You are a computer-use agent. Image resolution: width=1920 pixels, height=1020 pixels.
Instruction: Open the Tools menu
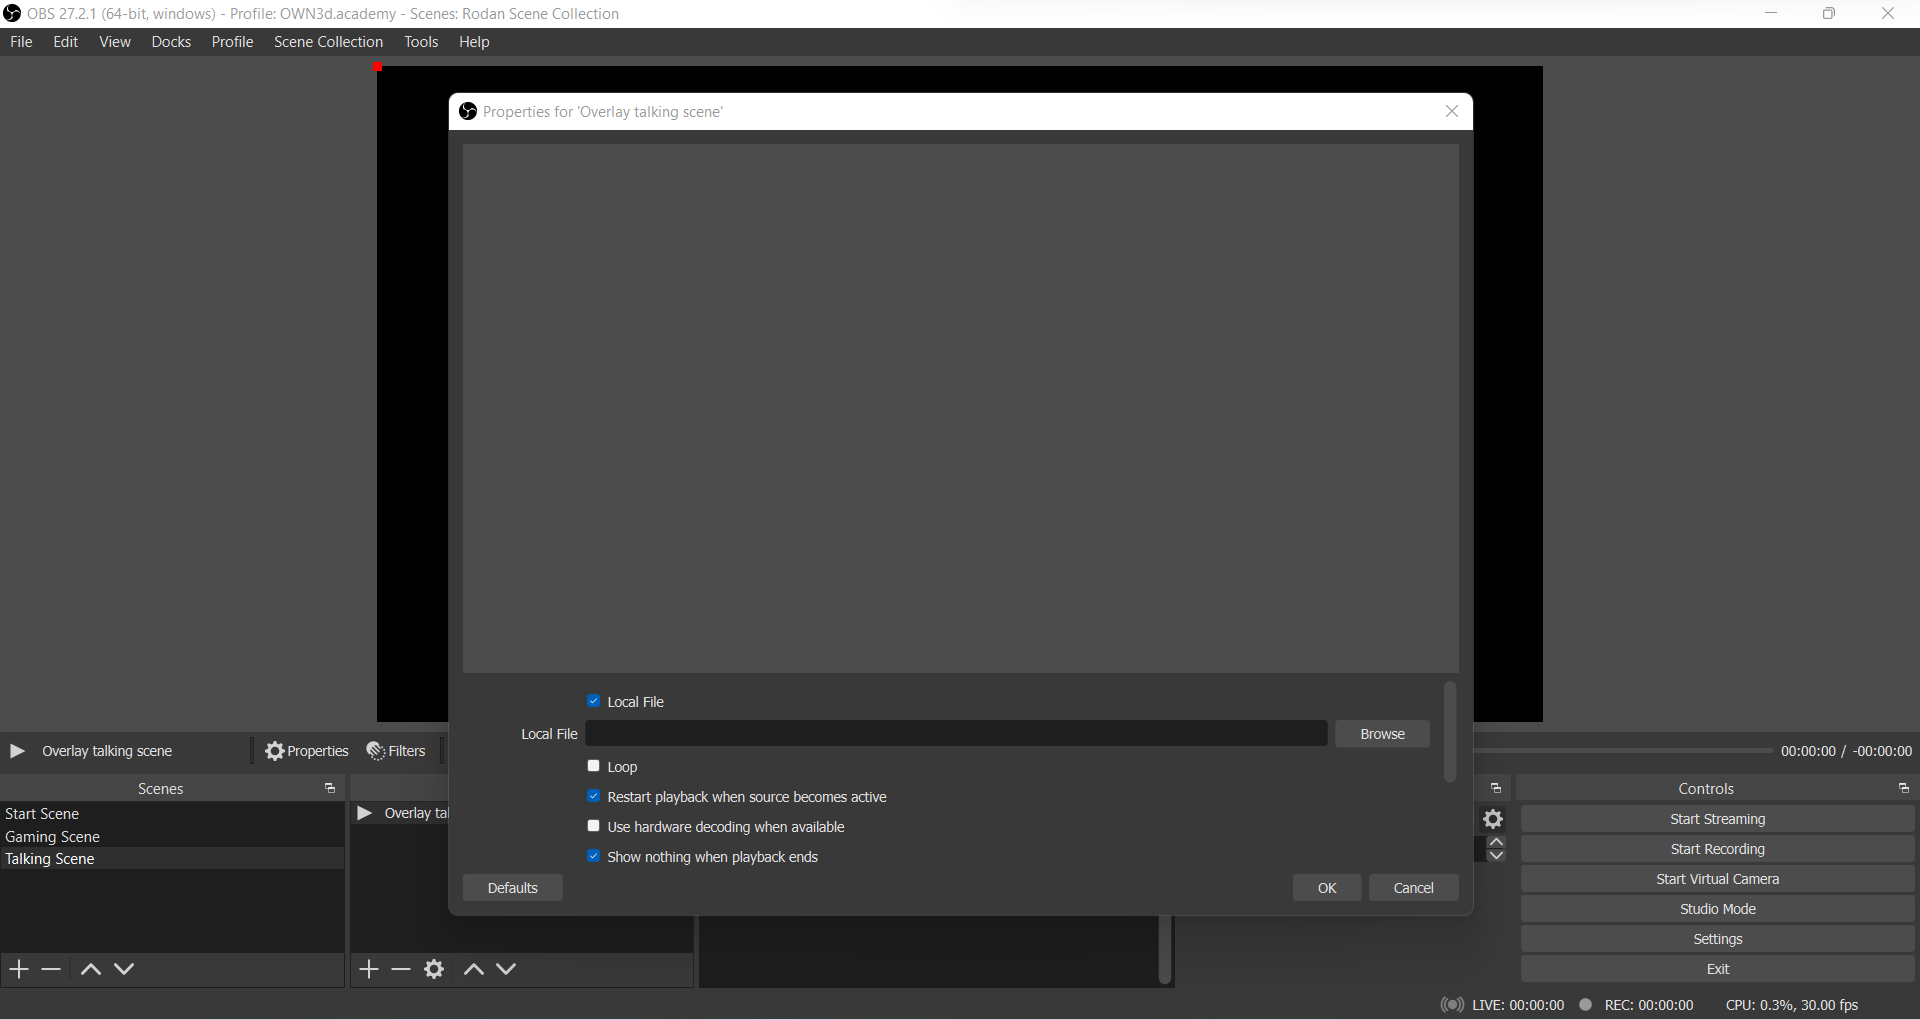(421, 42)
